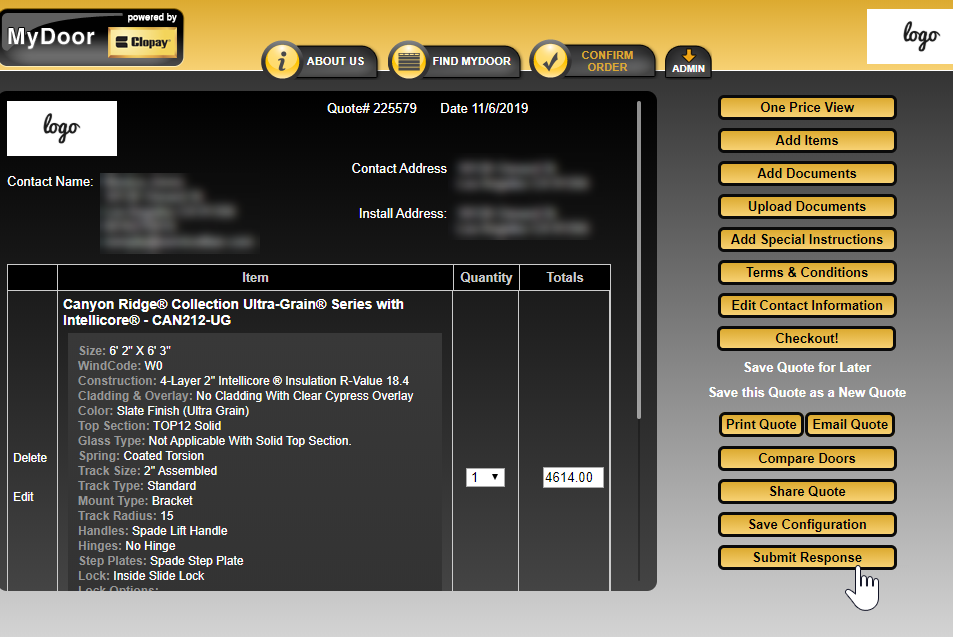Switch to One Price View
953x637 pixels.
(x=807, y=108)
